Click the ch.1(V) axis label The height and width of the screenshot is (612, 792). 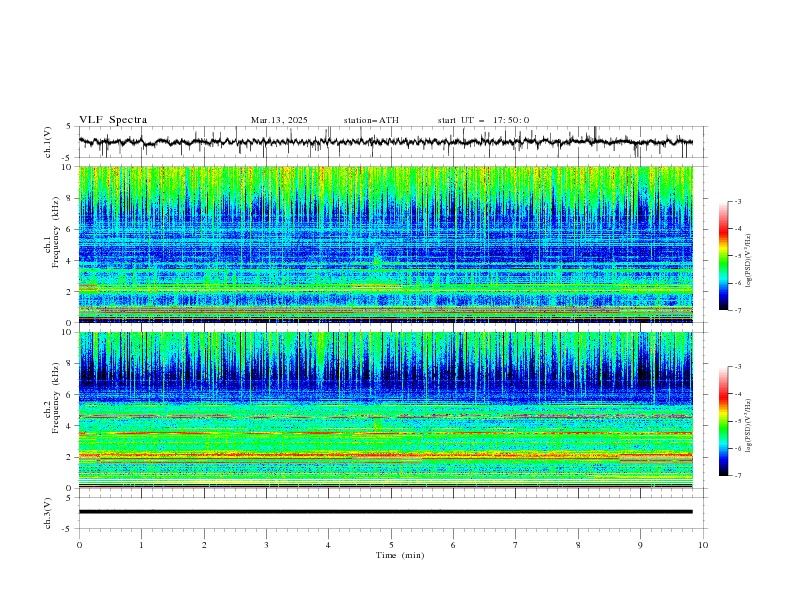pyautogui.click(x=48, y=142)
